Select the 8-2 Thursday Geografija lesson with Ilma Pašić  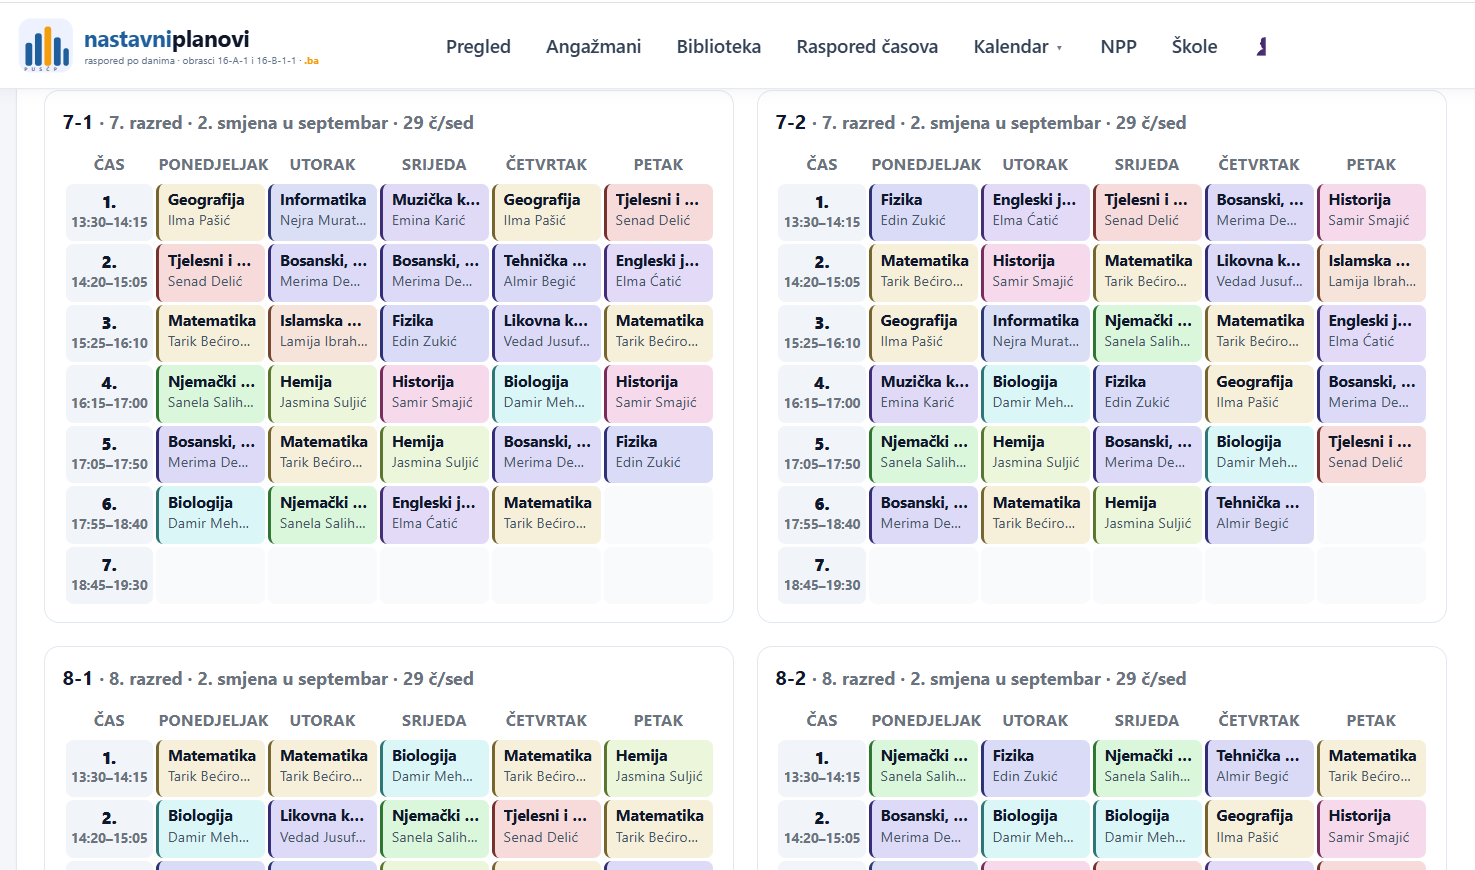pos(1259,827)
